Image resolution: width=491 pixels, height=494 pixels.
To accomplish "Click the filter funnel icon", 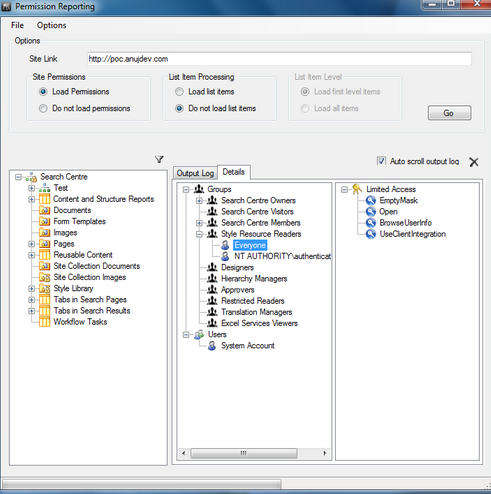I will [159, 159].
